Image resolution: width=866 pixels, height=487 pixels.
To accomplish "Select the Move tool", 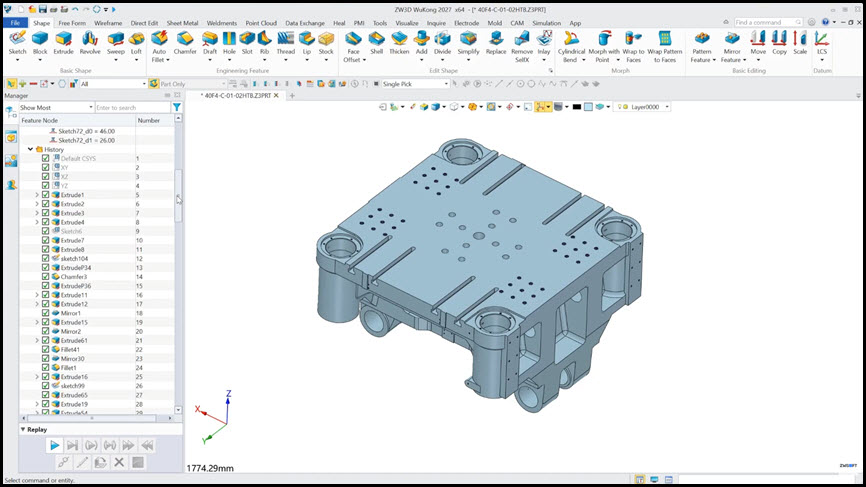I will (758, 43).
